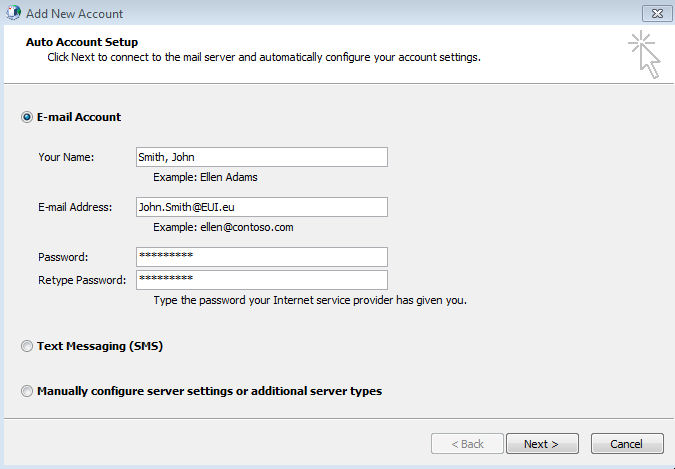Click the "Retype Password:" label

(x=82, y=280)
